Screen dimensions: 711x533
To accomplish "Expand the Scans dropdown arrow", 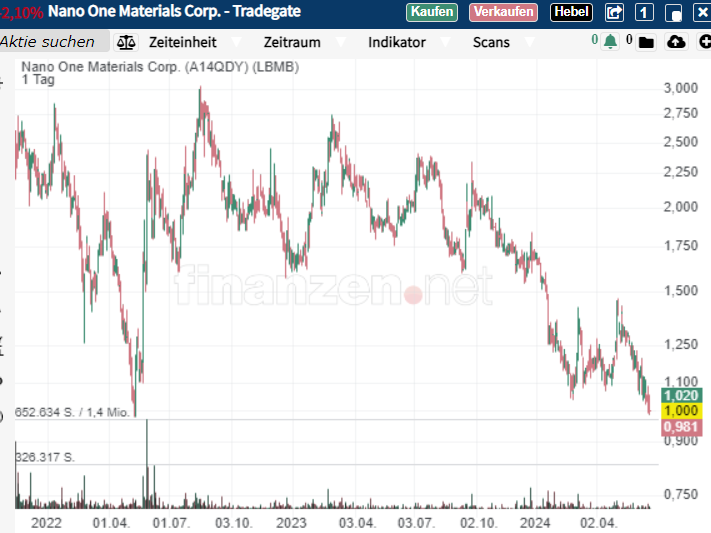I will coord(529,42).
